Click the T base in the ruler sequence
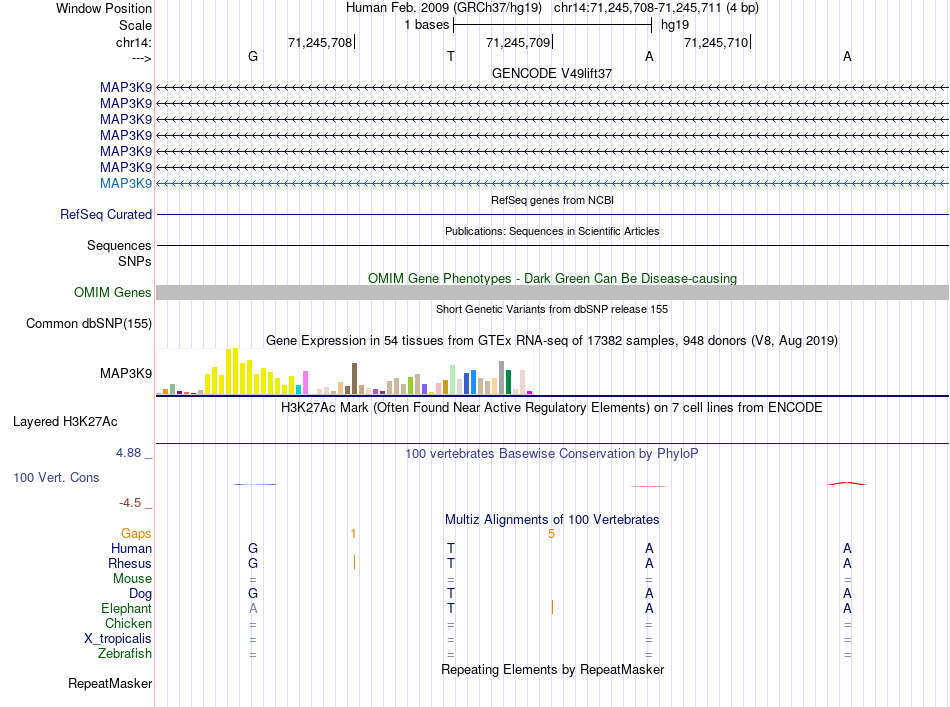Image resolution: width=950 pixels, height=707 pixels. [451, 56]
